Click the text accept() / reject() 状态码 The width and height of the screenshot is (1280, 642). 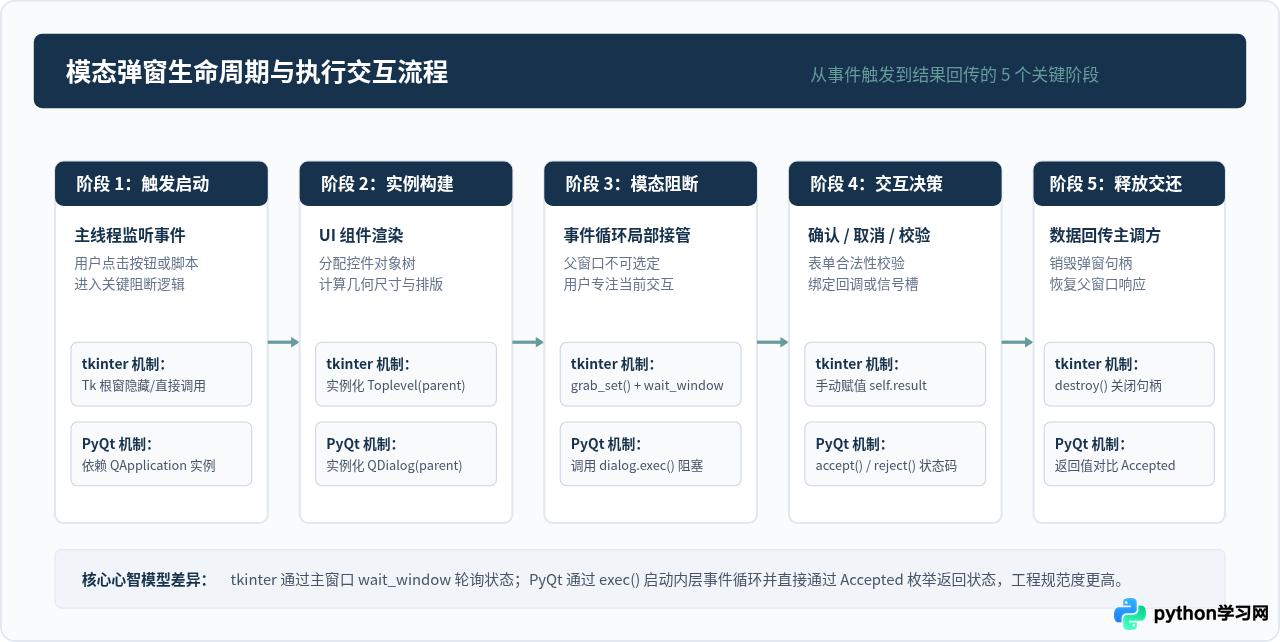(x=886, y=466)
